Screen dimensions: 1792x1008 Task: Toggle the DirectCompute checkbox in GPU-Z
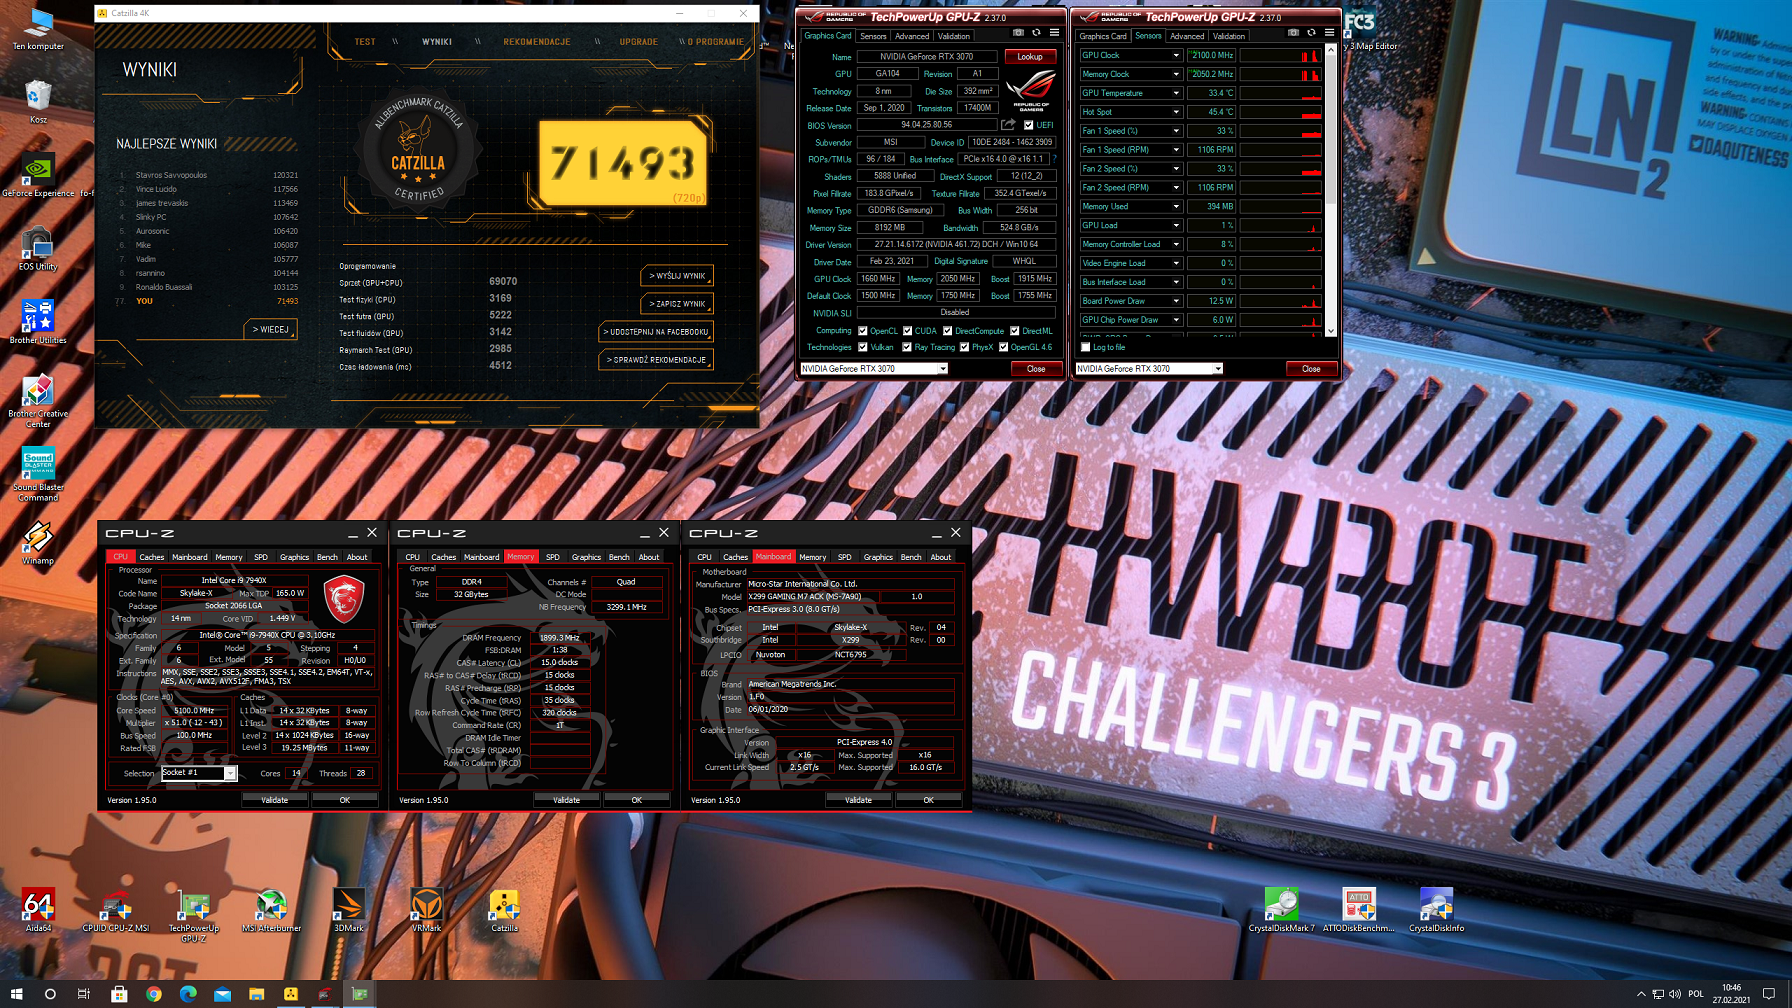[947, 331]
